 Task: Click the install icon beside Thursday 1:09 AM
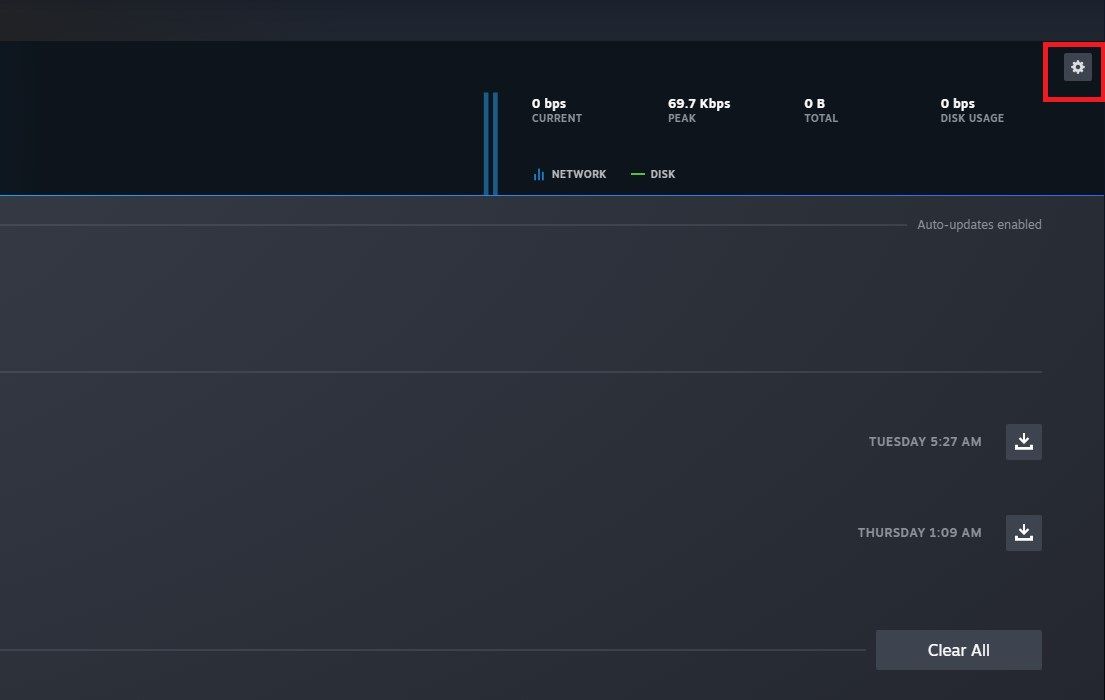(1023, 532)
